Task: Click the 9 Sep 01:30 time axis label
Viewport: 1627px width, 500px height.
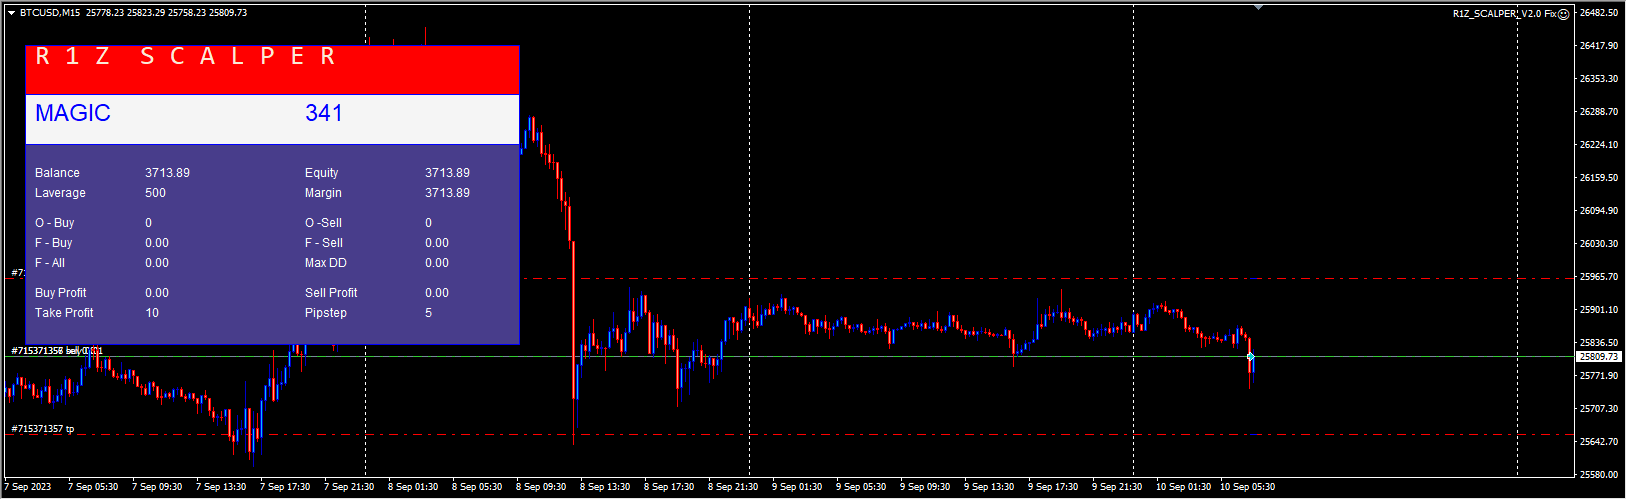Action: (x=797, y=487)
